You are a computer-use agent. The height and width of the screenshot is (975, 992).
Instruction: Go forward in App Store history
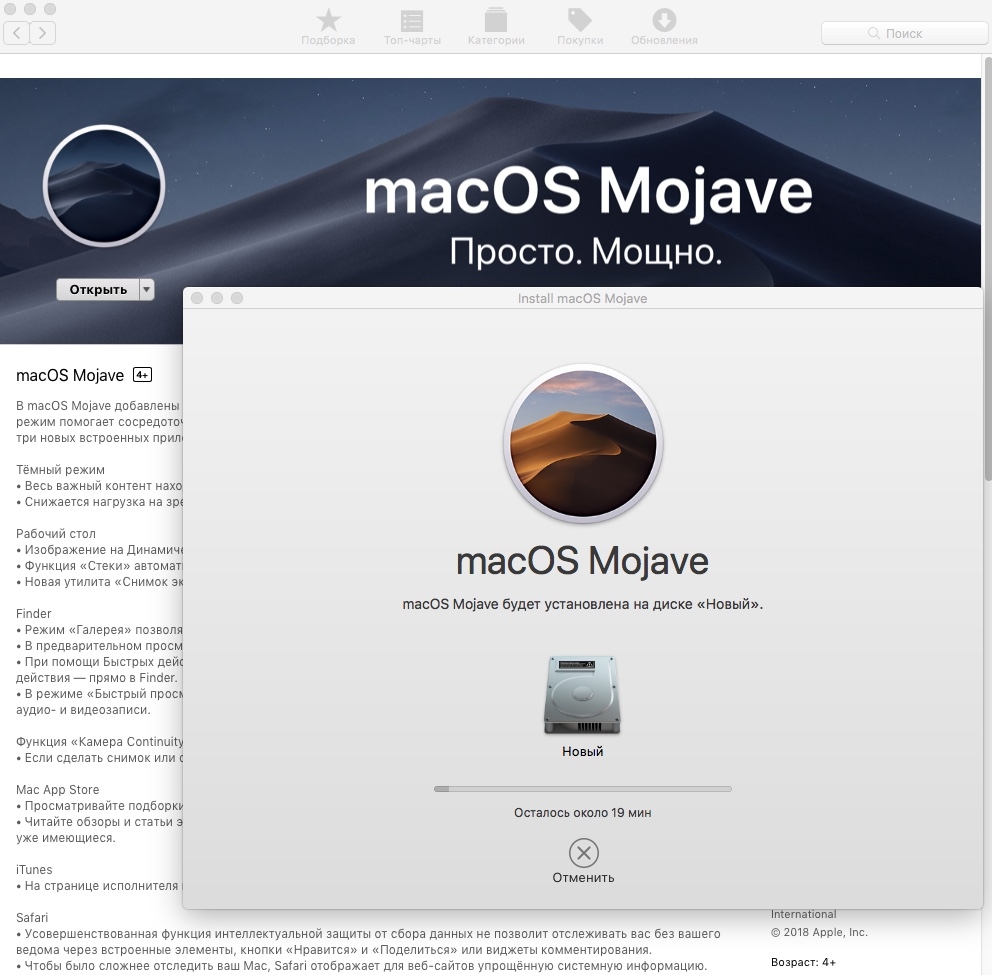(x=42, y=33)
